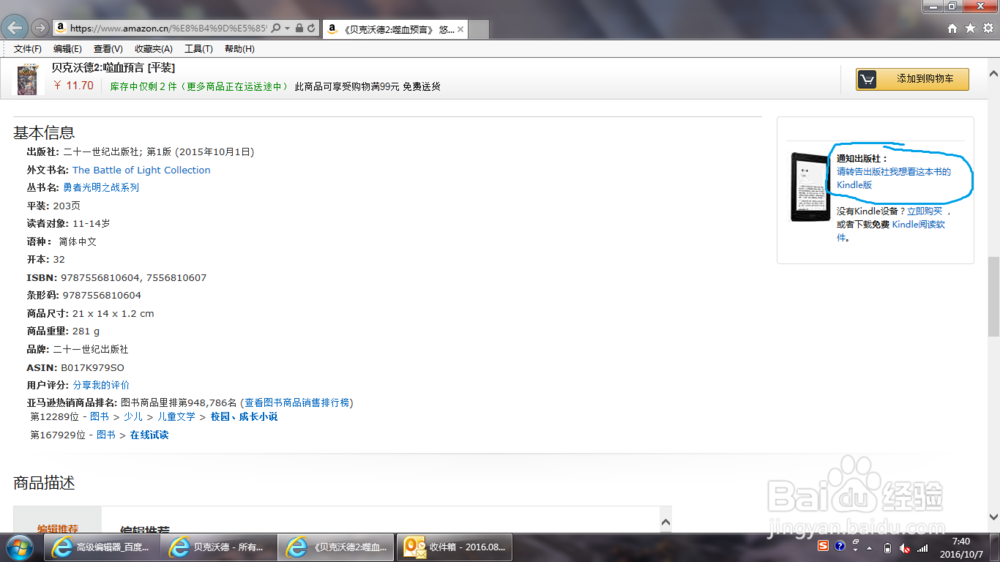This screenshot has width=1000, height=562.
Task: Close the 贝克沃德2 browser tab
Action: pos(460,29)
